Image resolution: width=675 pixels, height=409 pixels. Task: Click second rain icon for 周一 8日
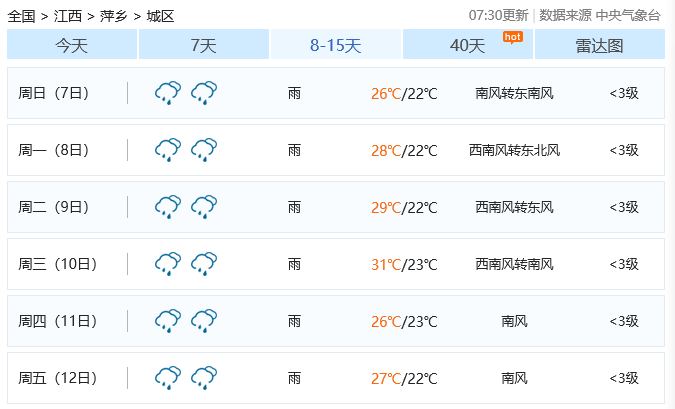click(x=204, y=150)
